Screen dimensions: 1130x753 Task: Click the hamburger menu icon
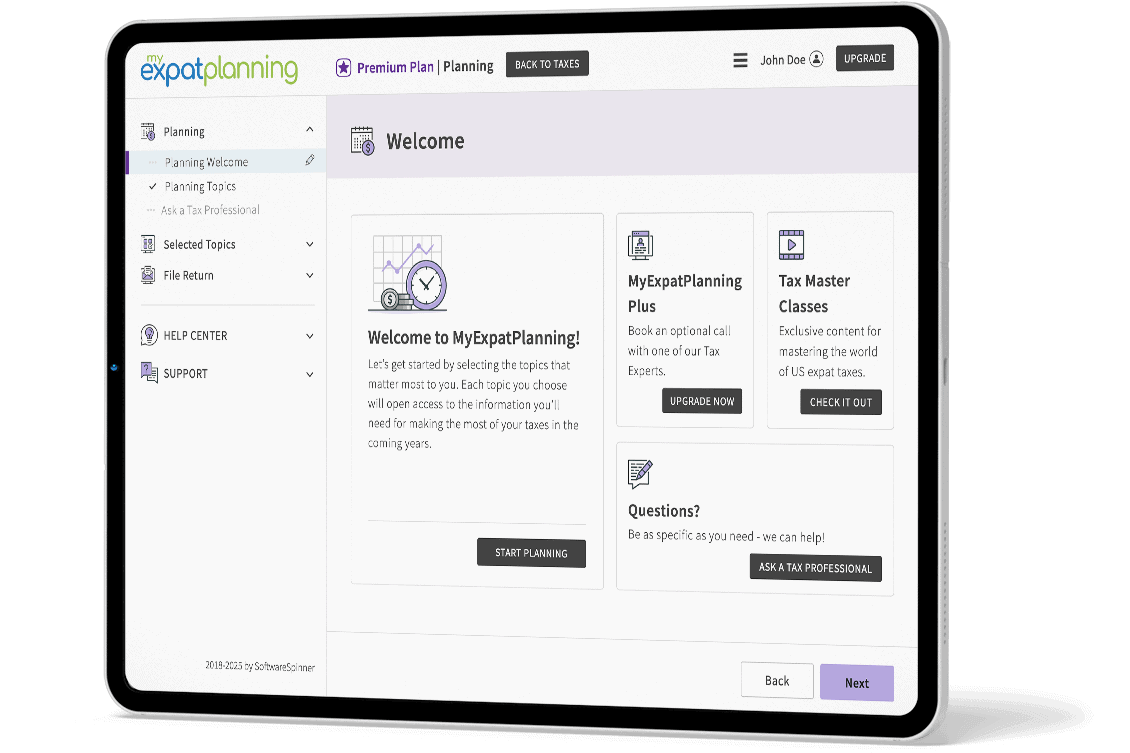click(740, 60)
